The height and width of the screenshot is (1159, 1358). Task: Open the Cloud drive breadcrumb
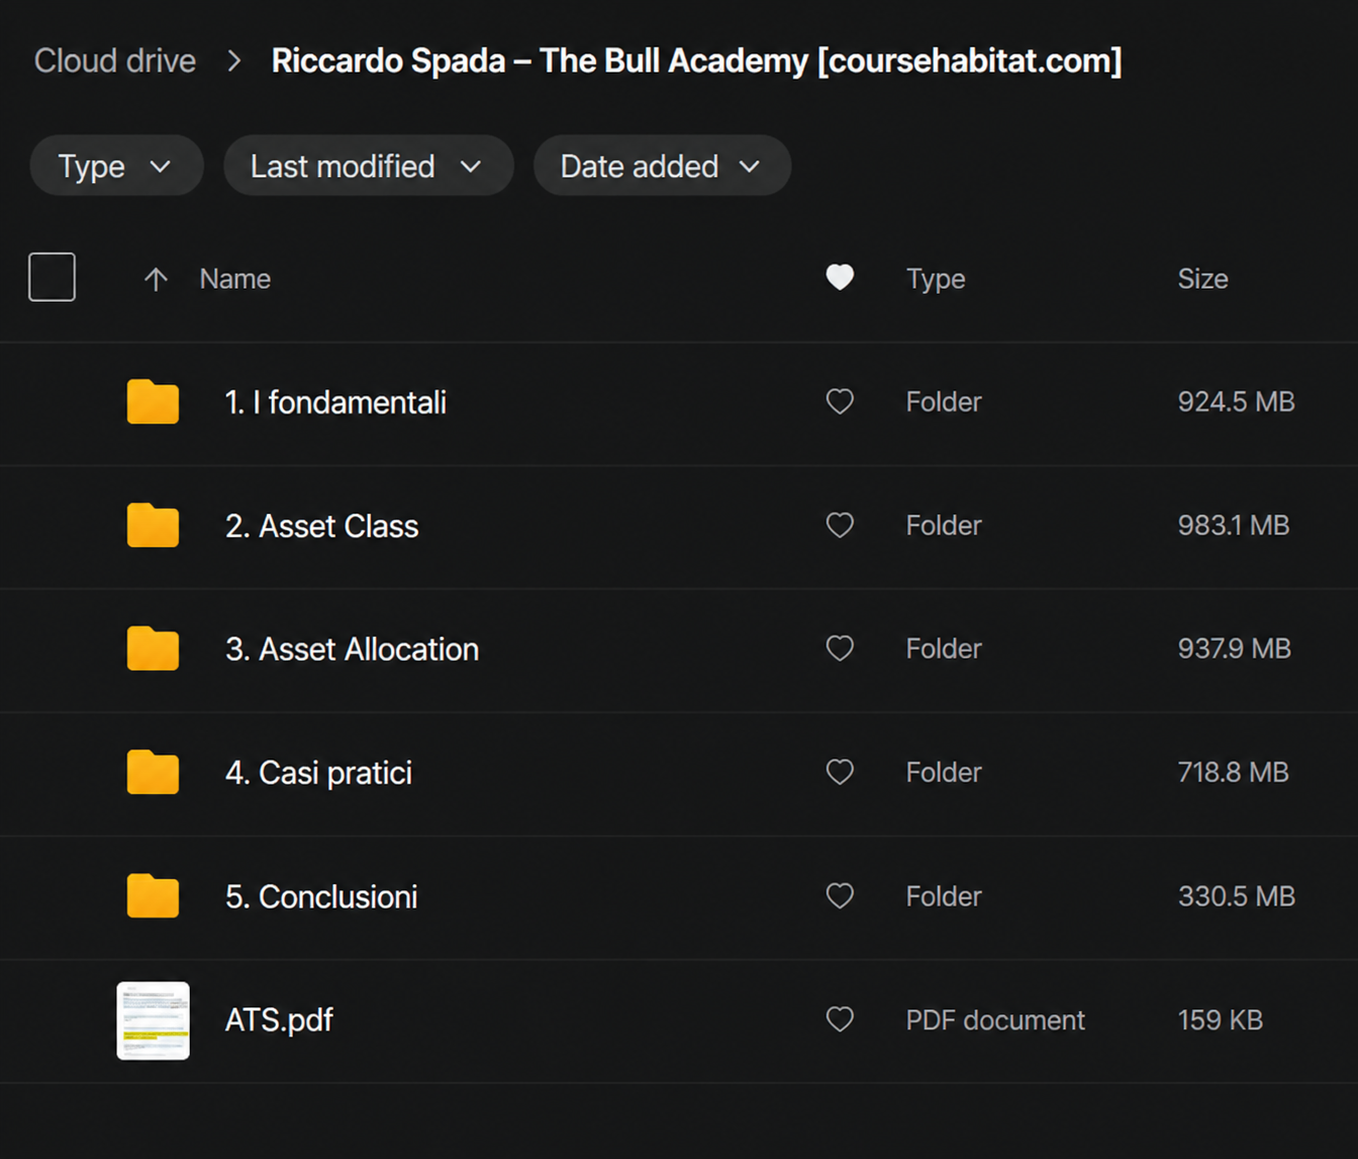[x=115, y=61]
